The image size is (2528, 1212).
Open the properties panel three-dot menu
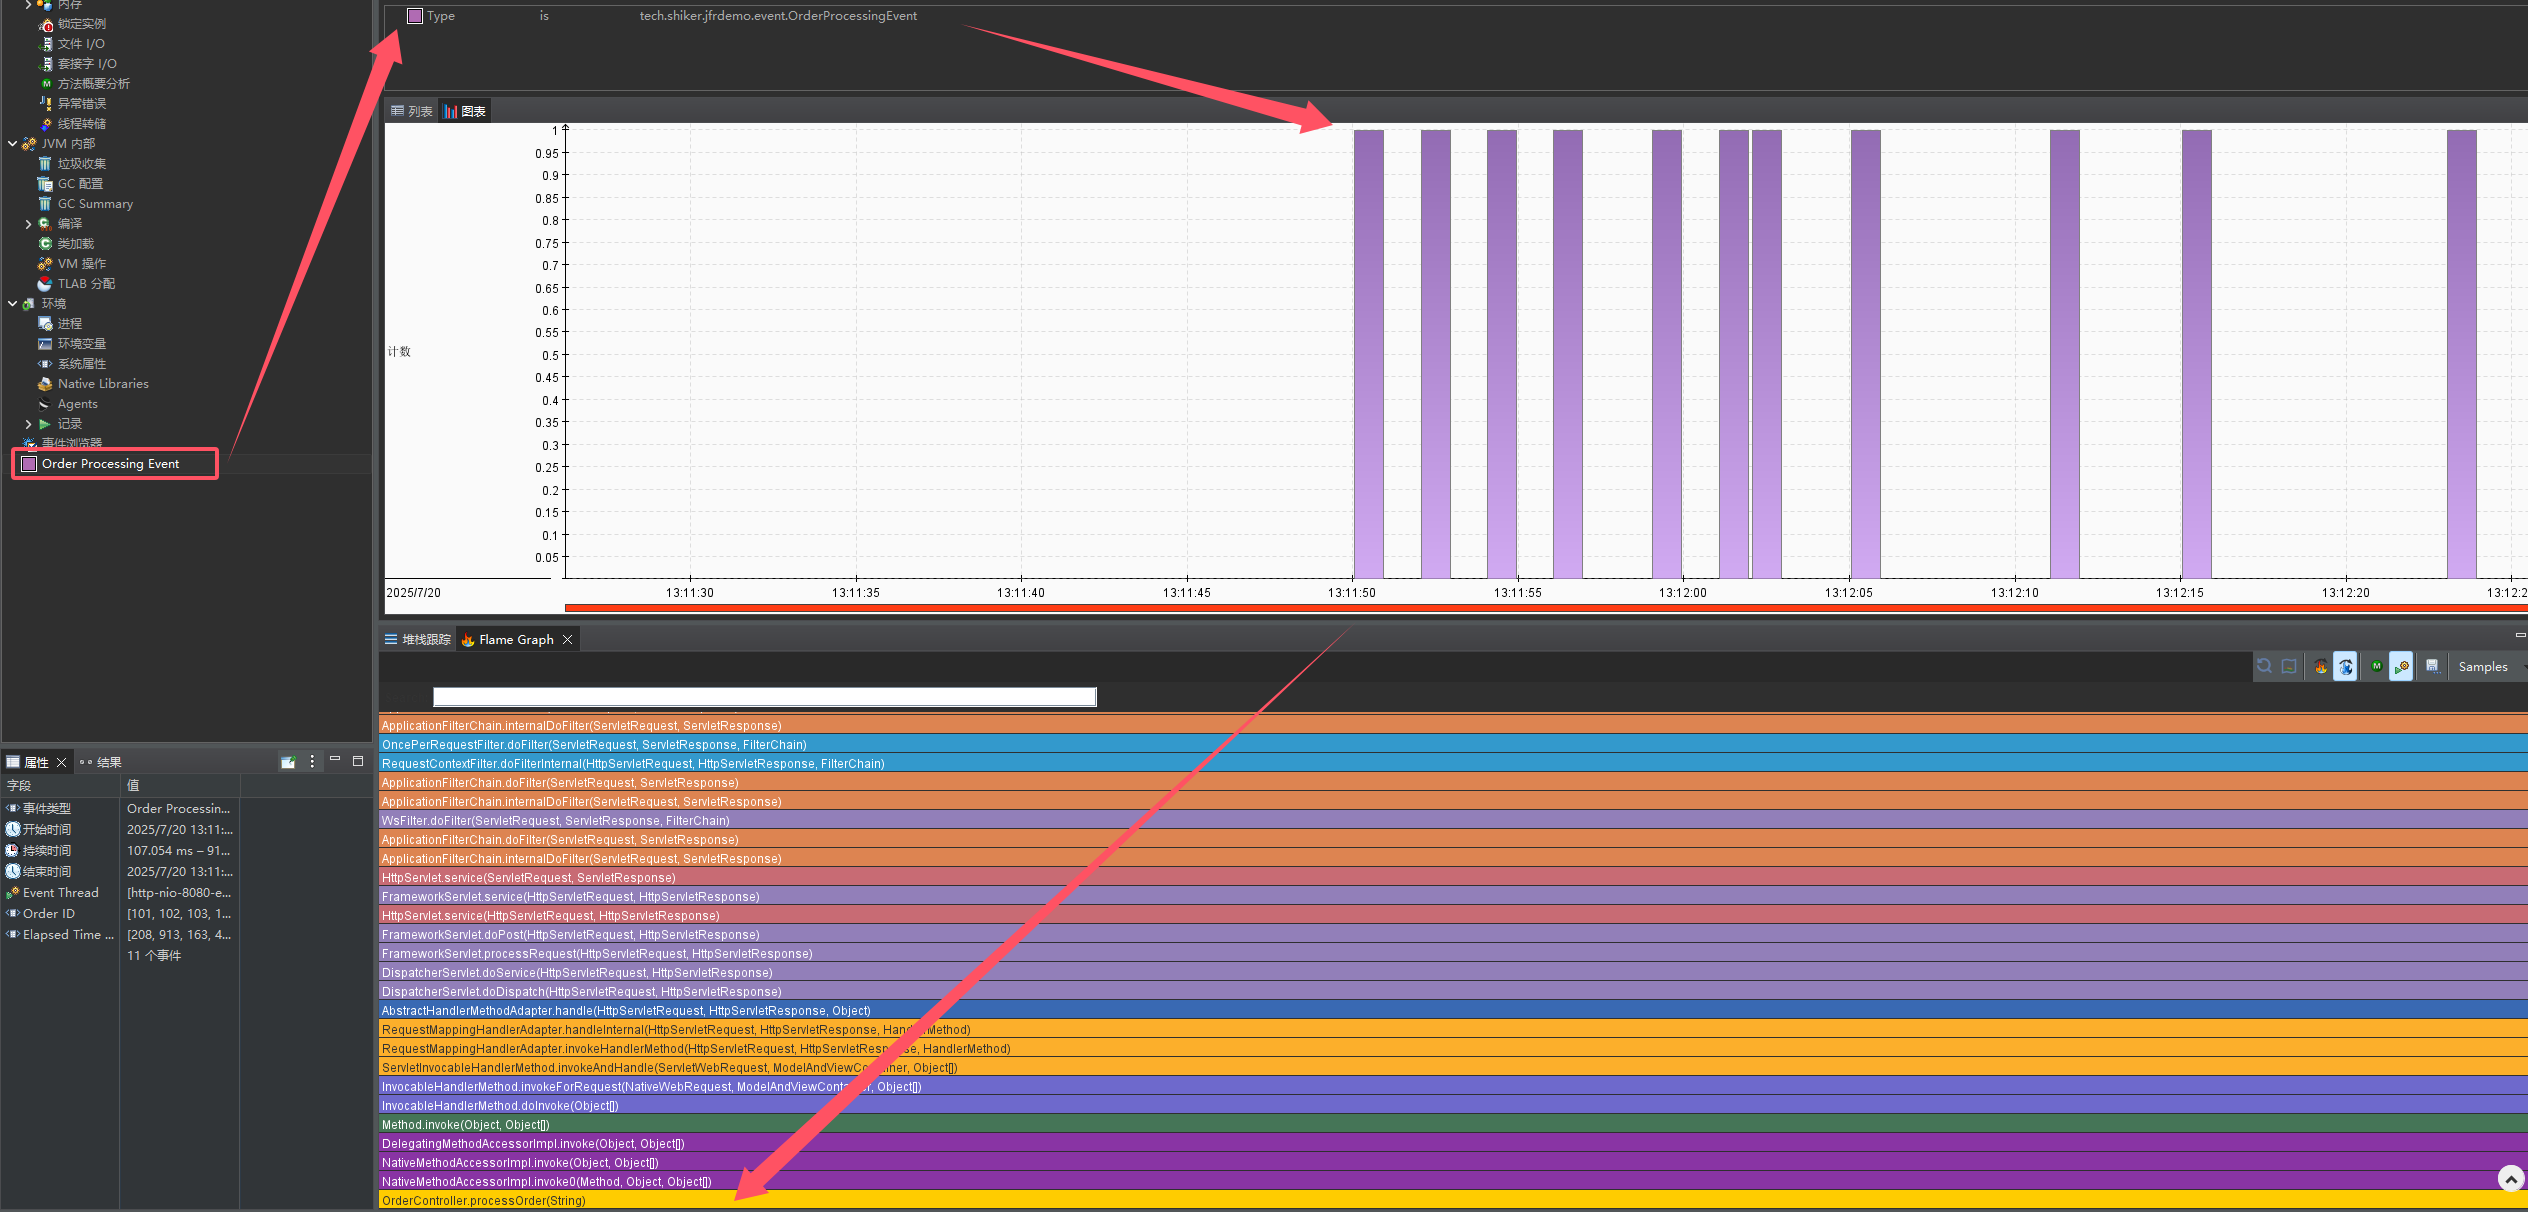pos(312,762)
